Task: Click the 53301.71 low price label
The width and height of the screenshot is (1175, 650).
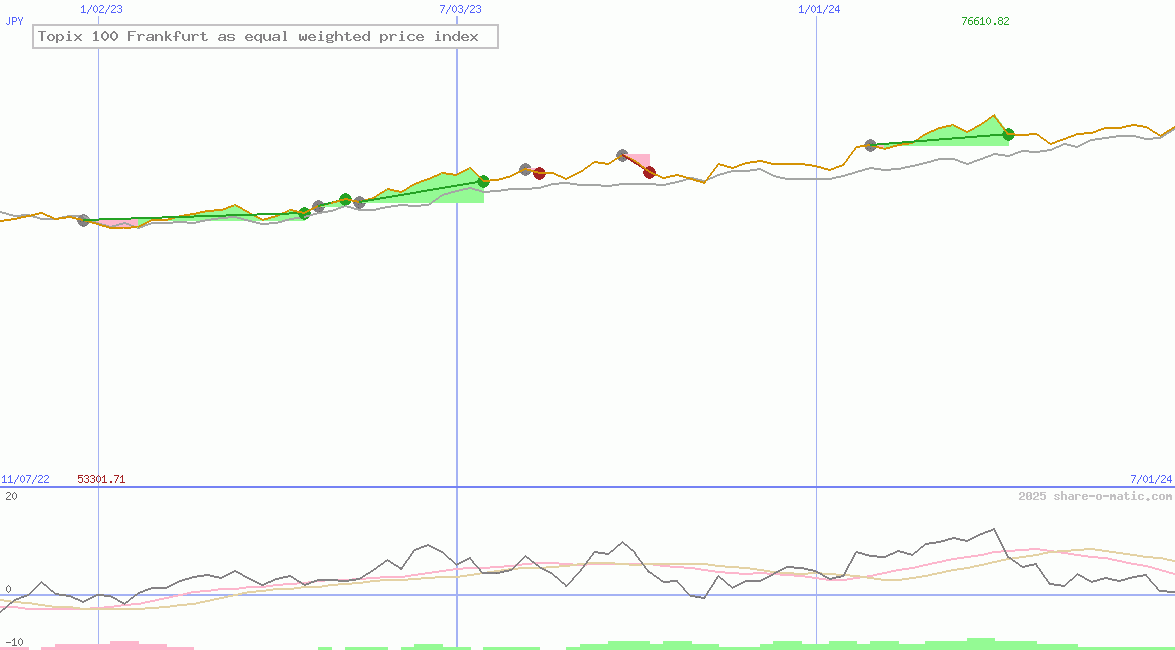Action: [101, 479]
